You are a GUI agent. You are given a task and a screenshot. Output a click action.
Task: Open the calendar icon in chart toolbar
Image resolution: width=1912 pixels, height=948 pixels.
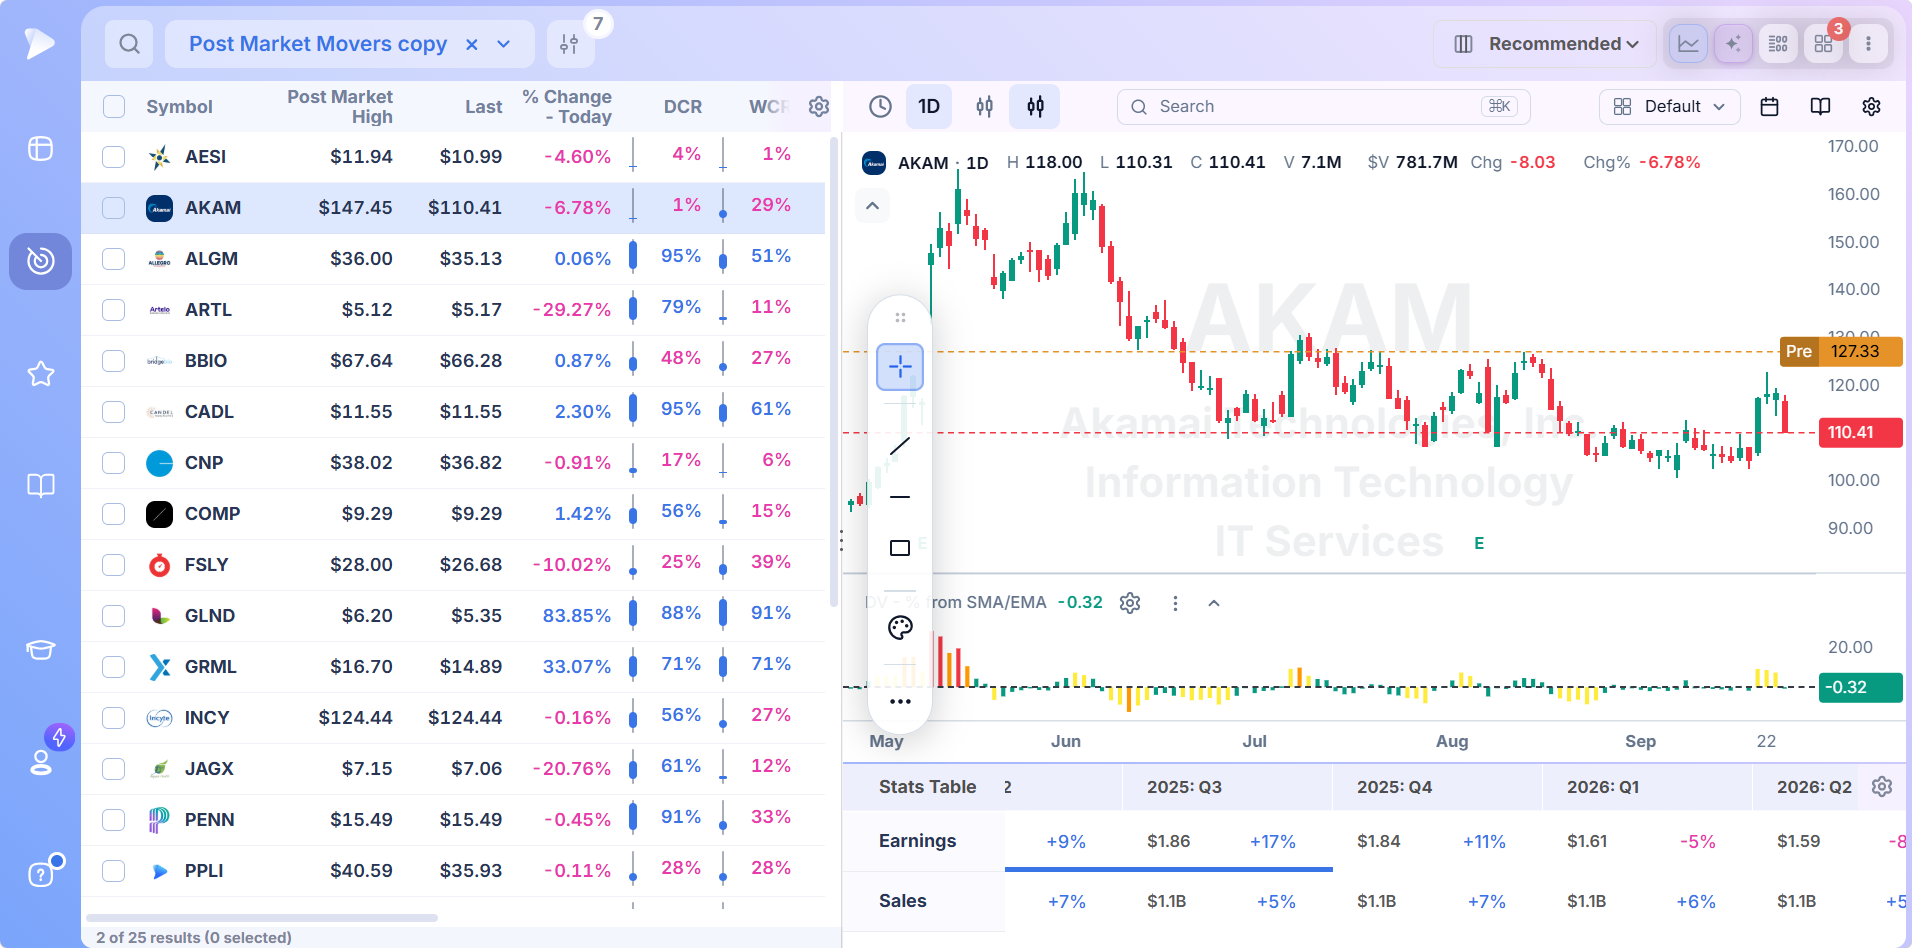pyautogui.click(x=1769, y=106)
